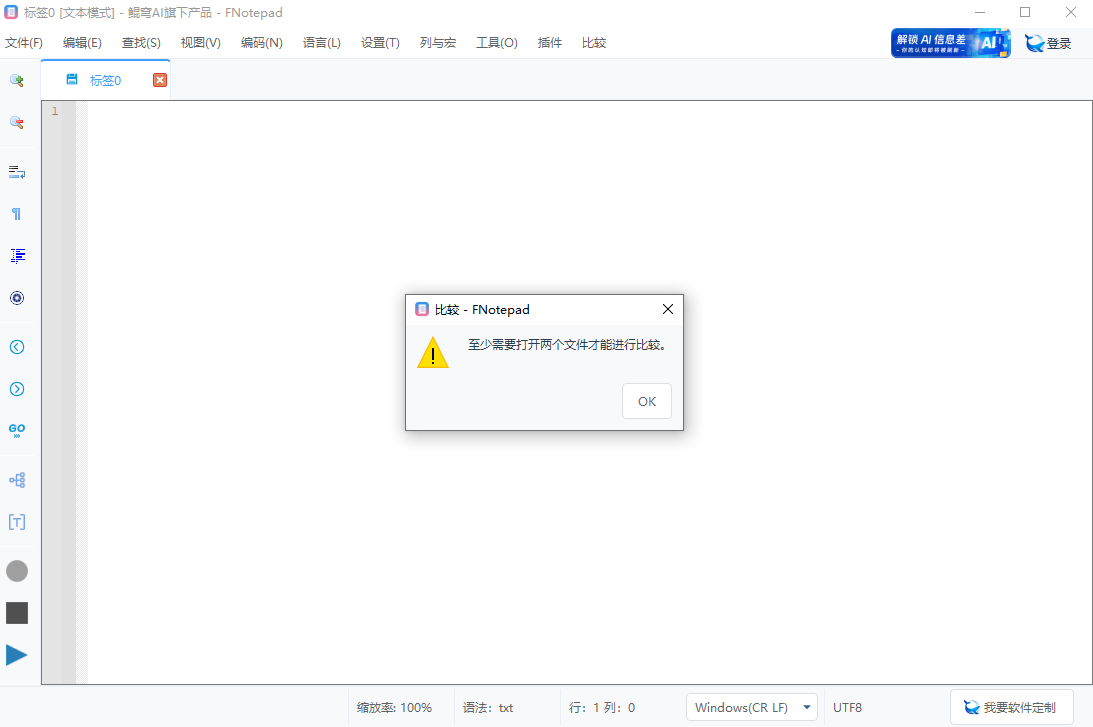
Task: Click the node-share icon in sidebar
Action: pyautogui.click(x=16, y=479)
